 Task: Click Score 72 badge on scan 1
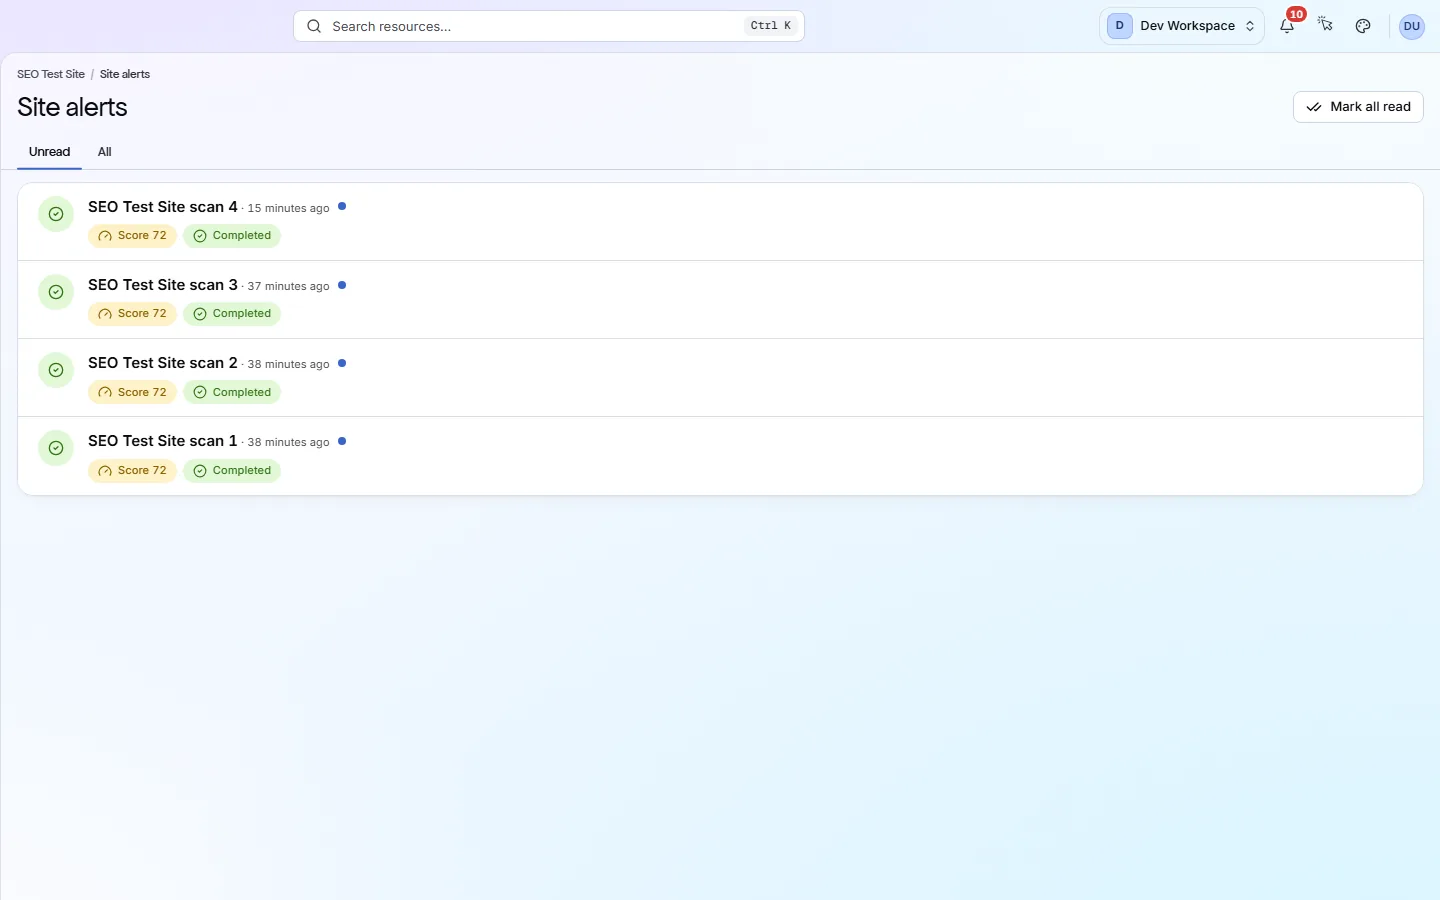[132, 470]
